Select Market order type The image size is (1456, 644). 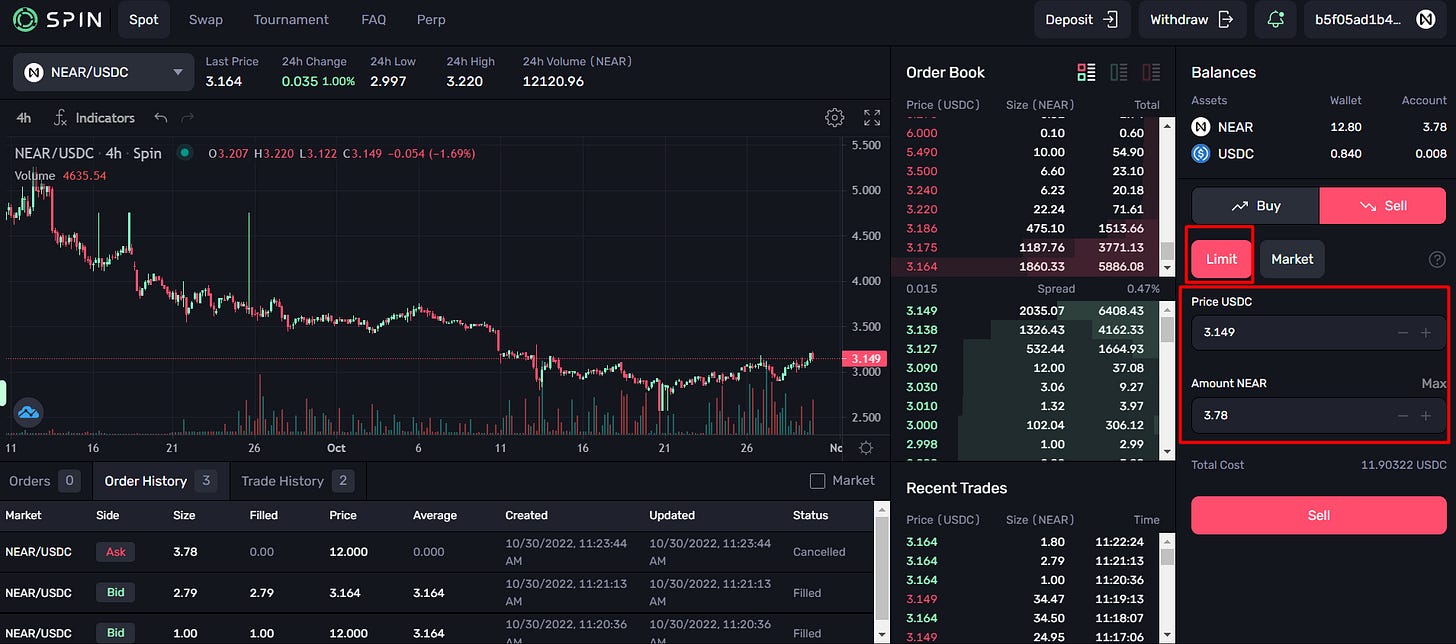click(1292, 259)
